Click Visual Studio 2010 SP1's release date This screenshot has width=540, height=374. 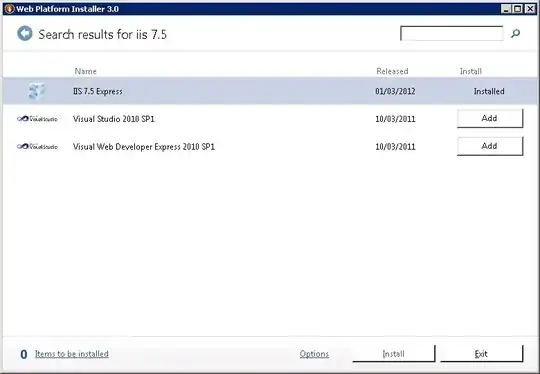coord(395,119)
